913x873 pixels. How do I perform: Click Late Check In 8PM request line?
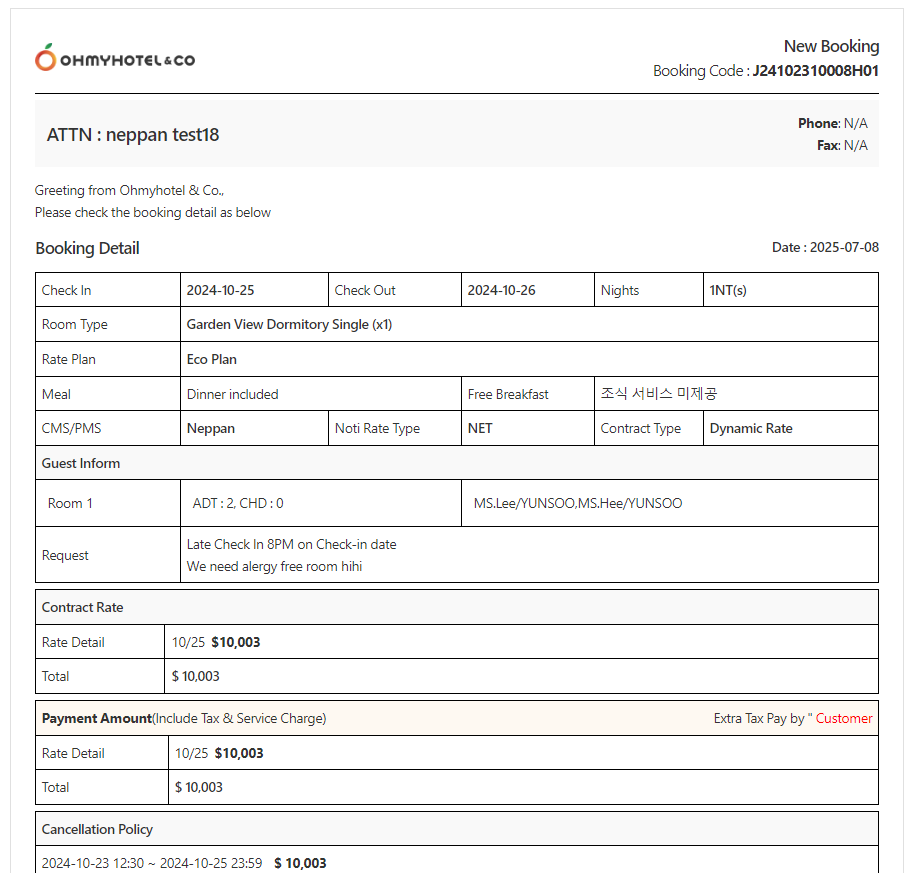click(x=291, y=545)
